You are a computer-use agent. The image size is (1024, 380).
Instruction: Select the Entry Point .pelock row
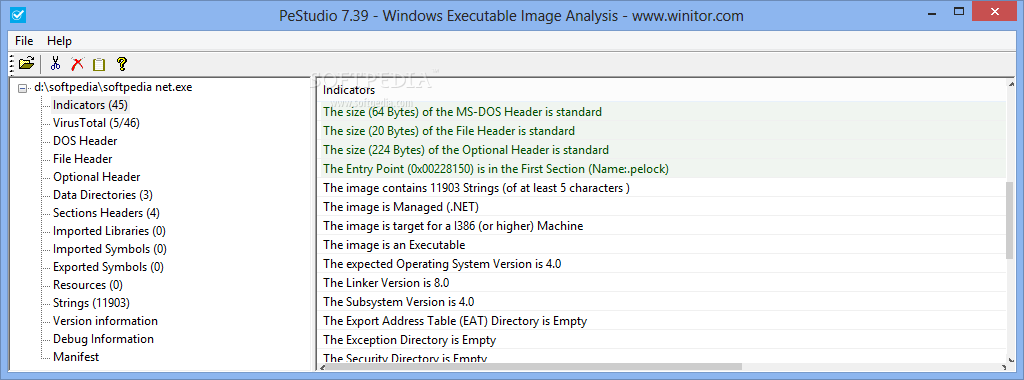point(663,168)
